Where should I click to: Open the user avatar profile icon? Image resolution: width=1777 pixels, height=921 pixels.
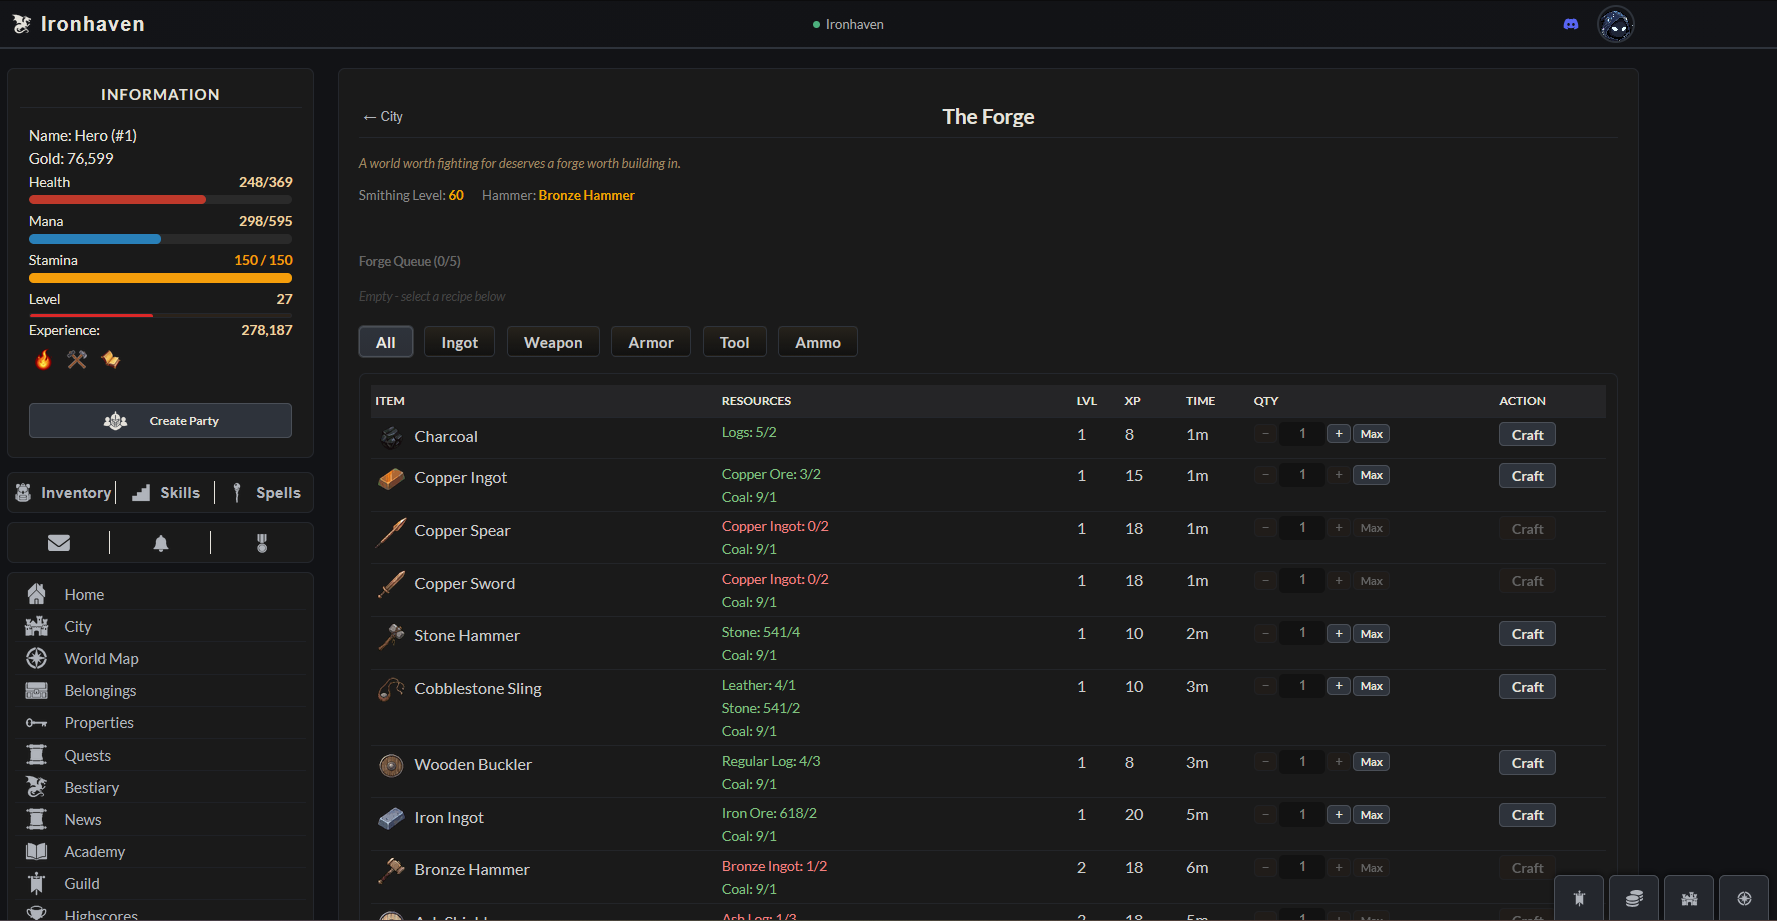(1616, 24)
